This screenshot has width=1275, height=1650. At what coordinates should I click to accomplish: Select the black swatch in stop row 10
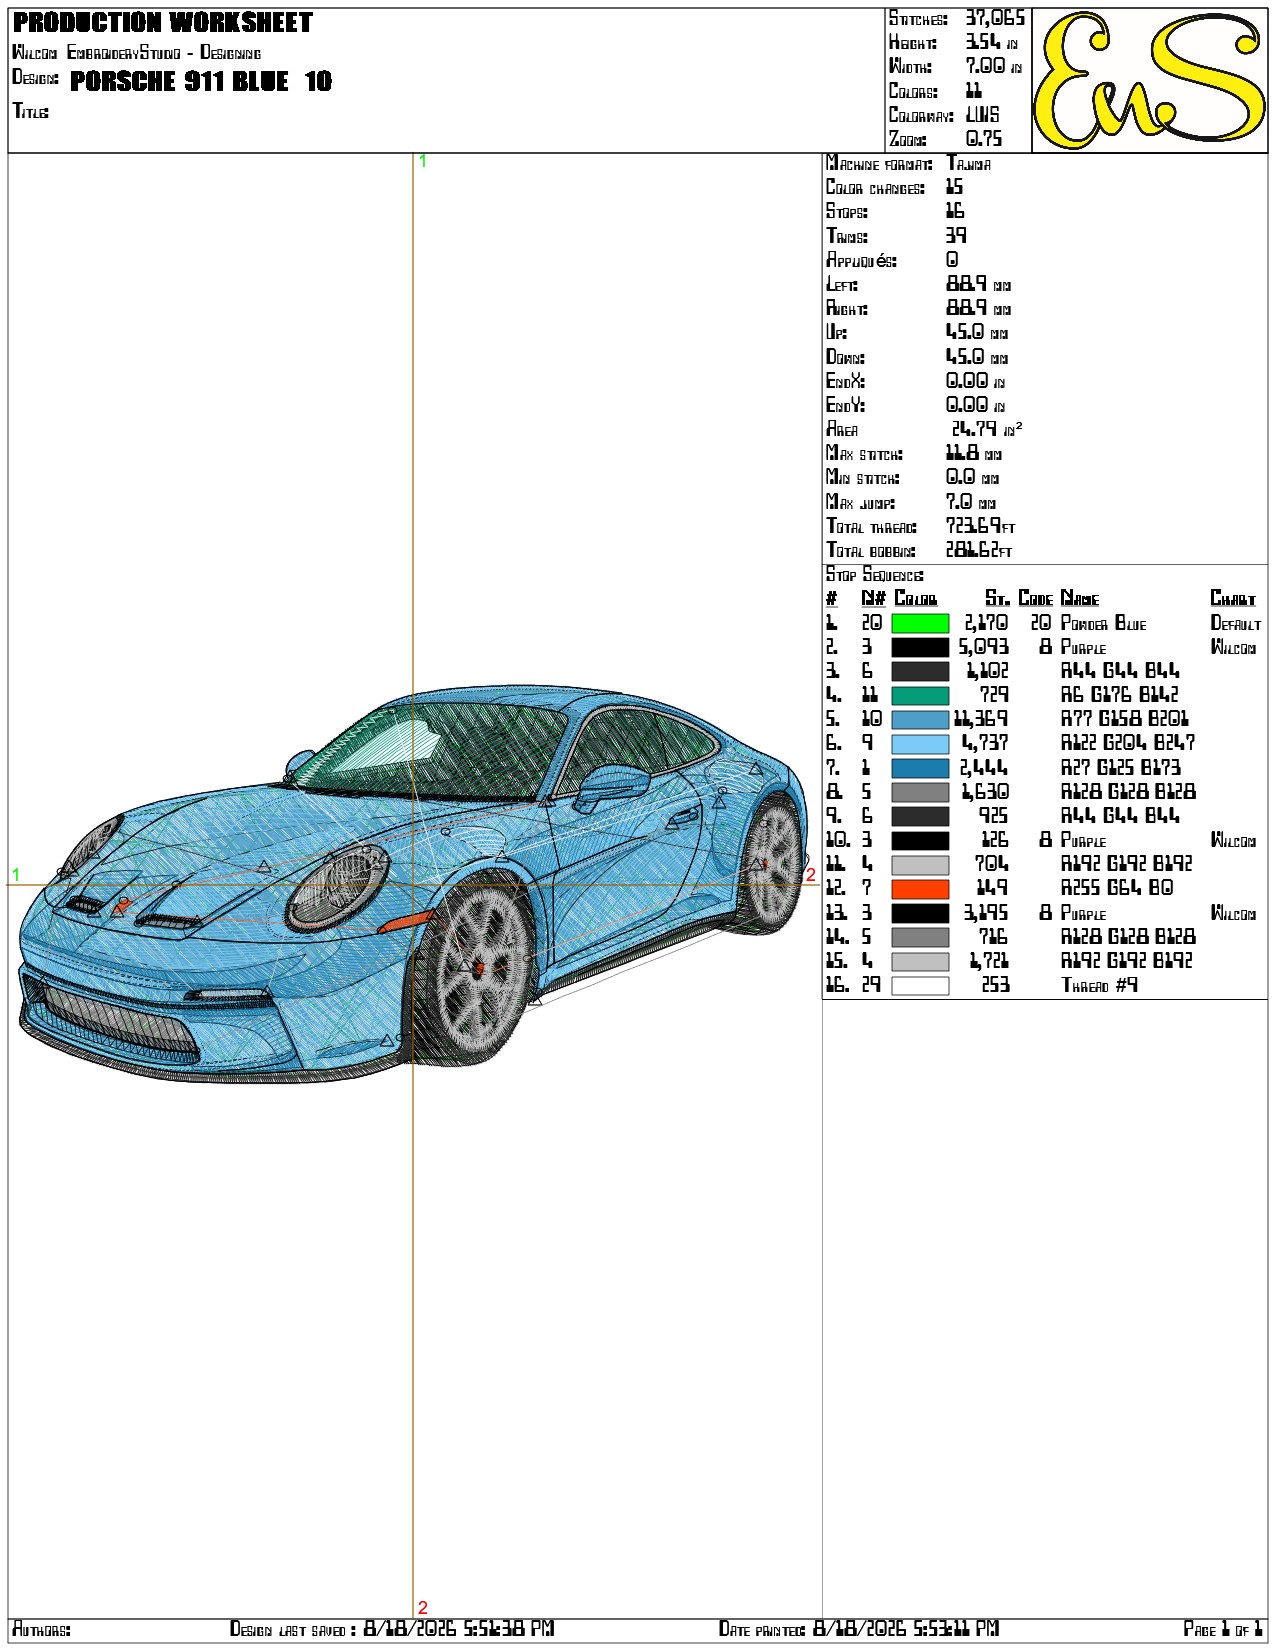(920, 840)
